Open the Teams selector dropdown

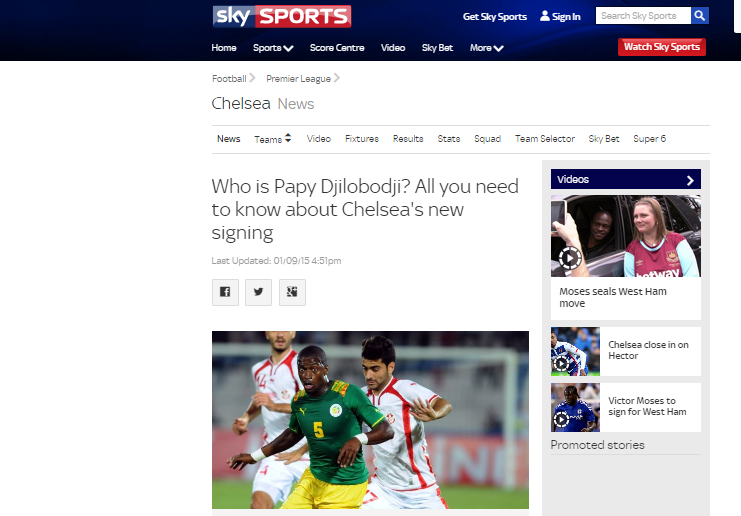[273, 139]
